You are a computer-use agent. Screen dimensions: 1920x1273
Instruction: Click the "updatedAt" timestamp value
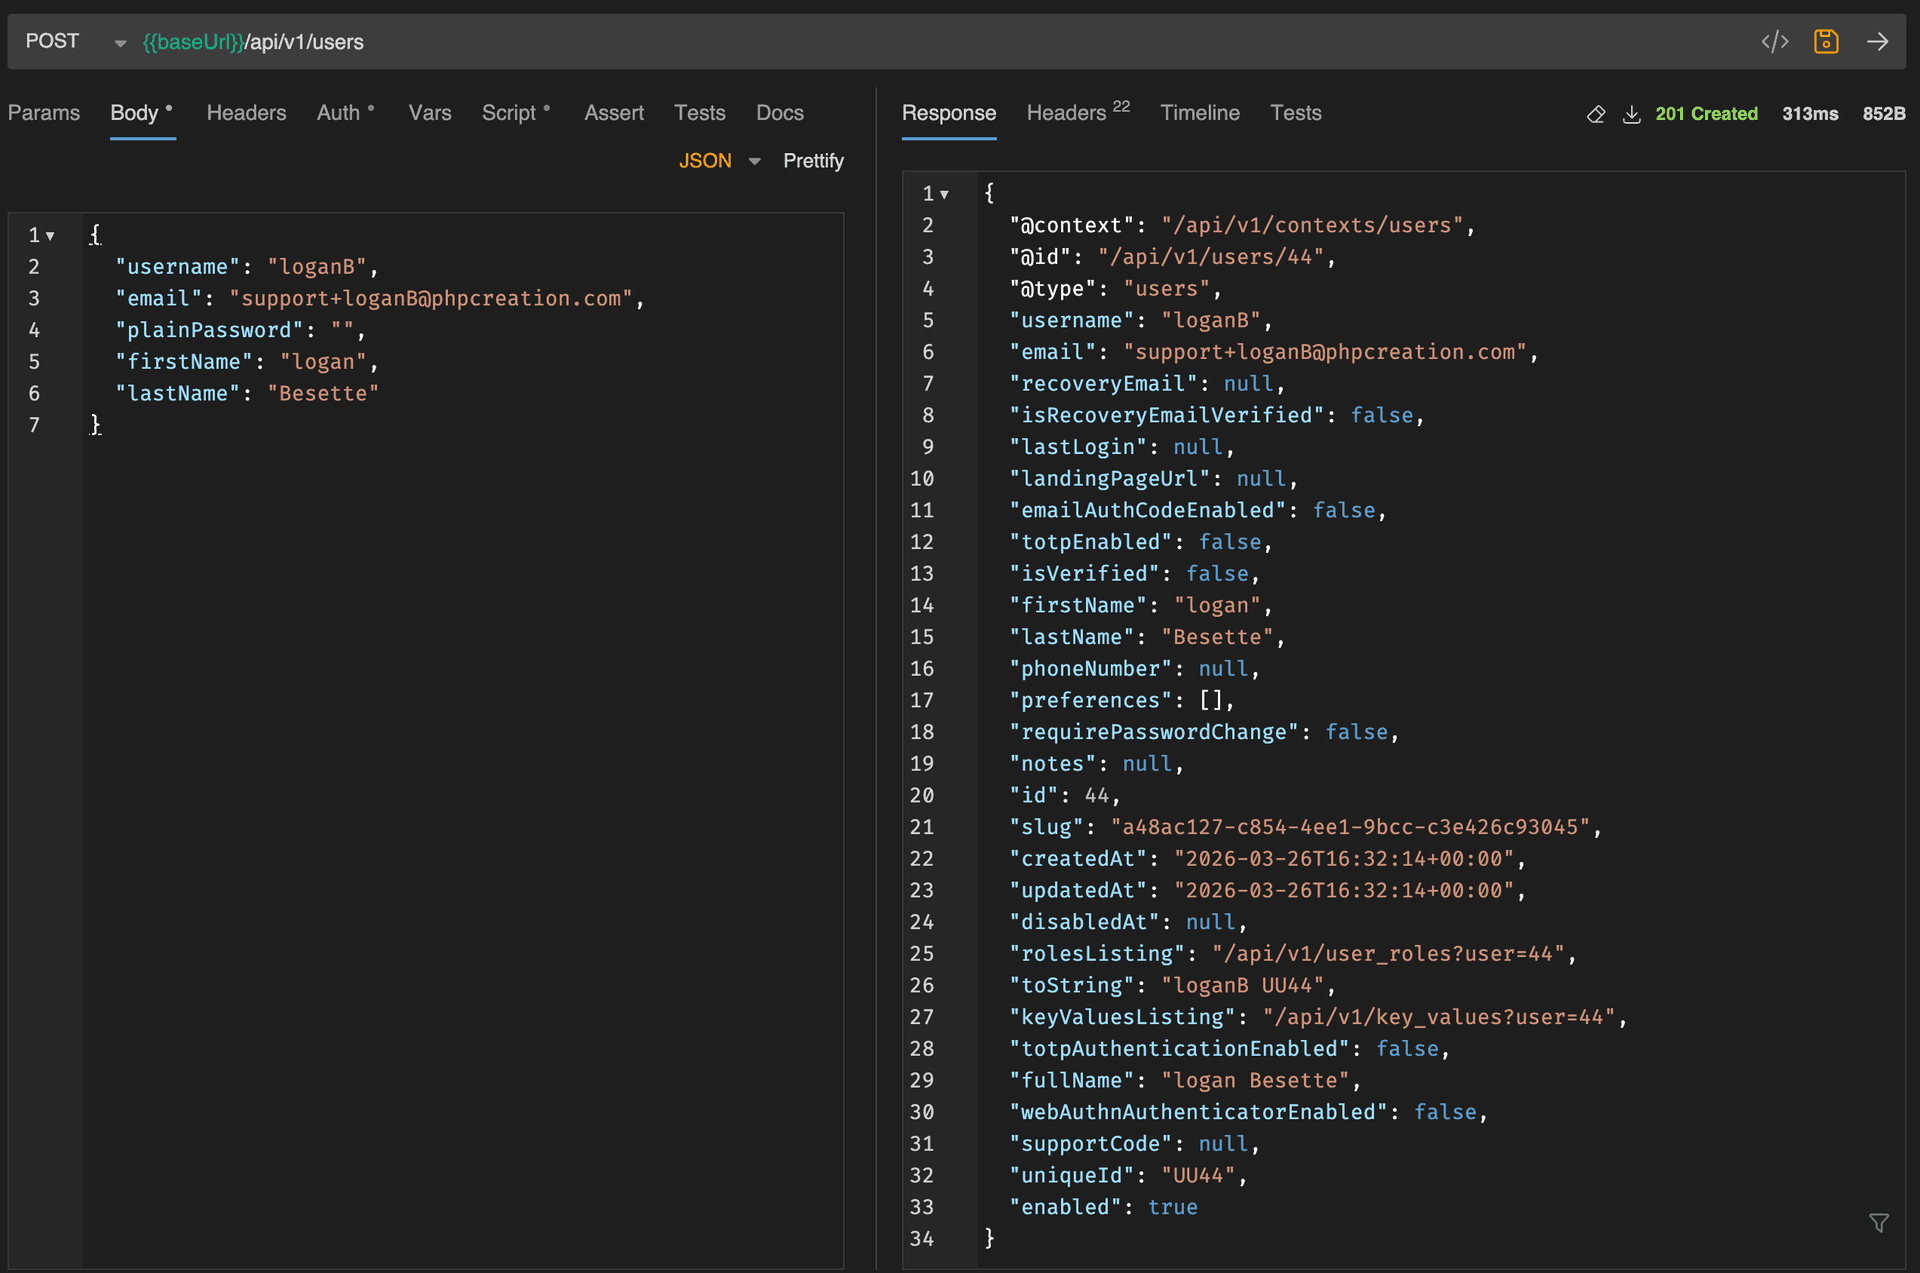(1345, 891)
